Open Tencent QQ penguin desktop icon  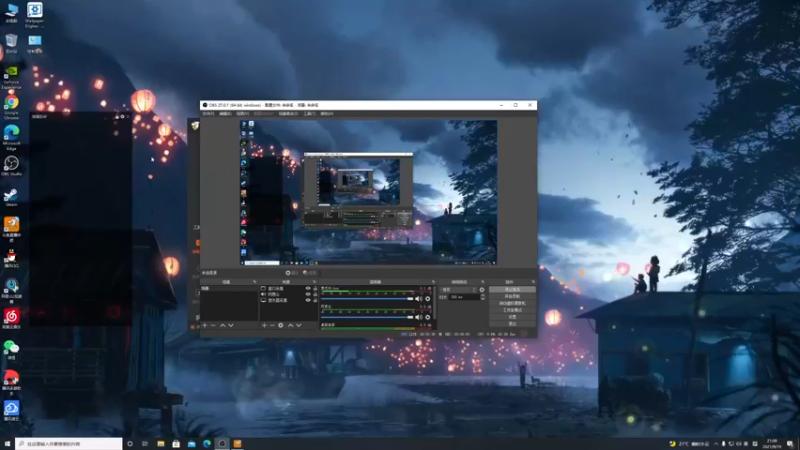click(x=11, y=258)
